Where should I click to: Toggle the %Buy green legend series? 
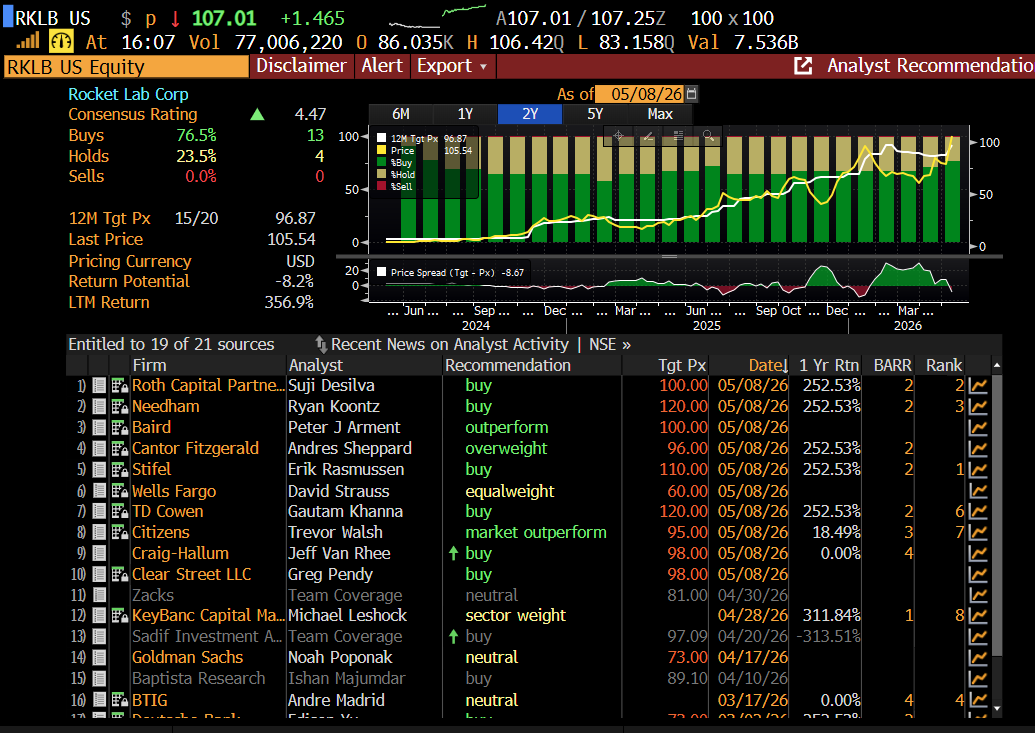(382, 162)
